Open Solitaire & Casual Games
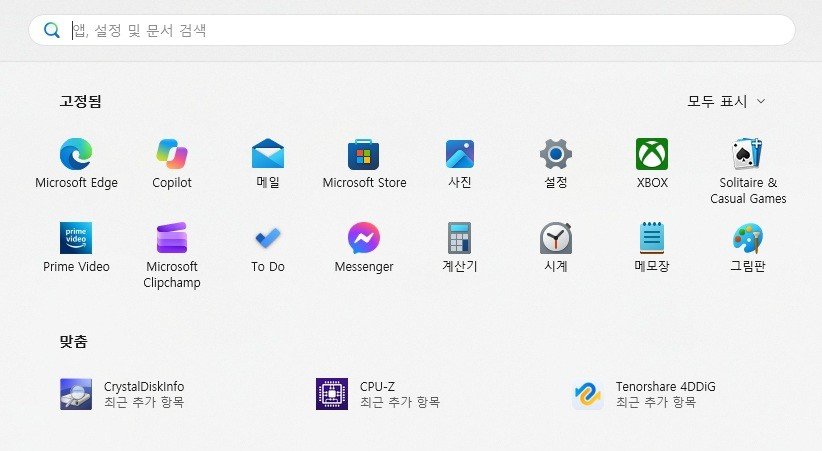 748,154
